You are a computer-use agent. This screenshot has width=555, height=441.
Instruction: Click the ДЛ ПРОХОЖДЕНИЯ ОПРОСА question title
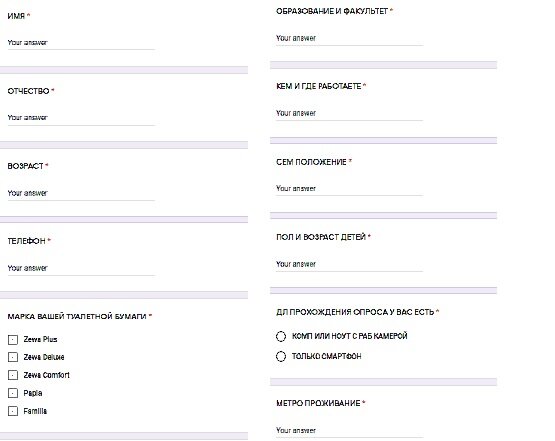tap(355, 312)
